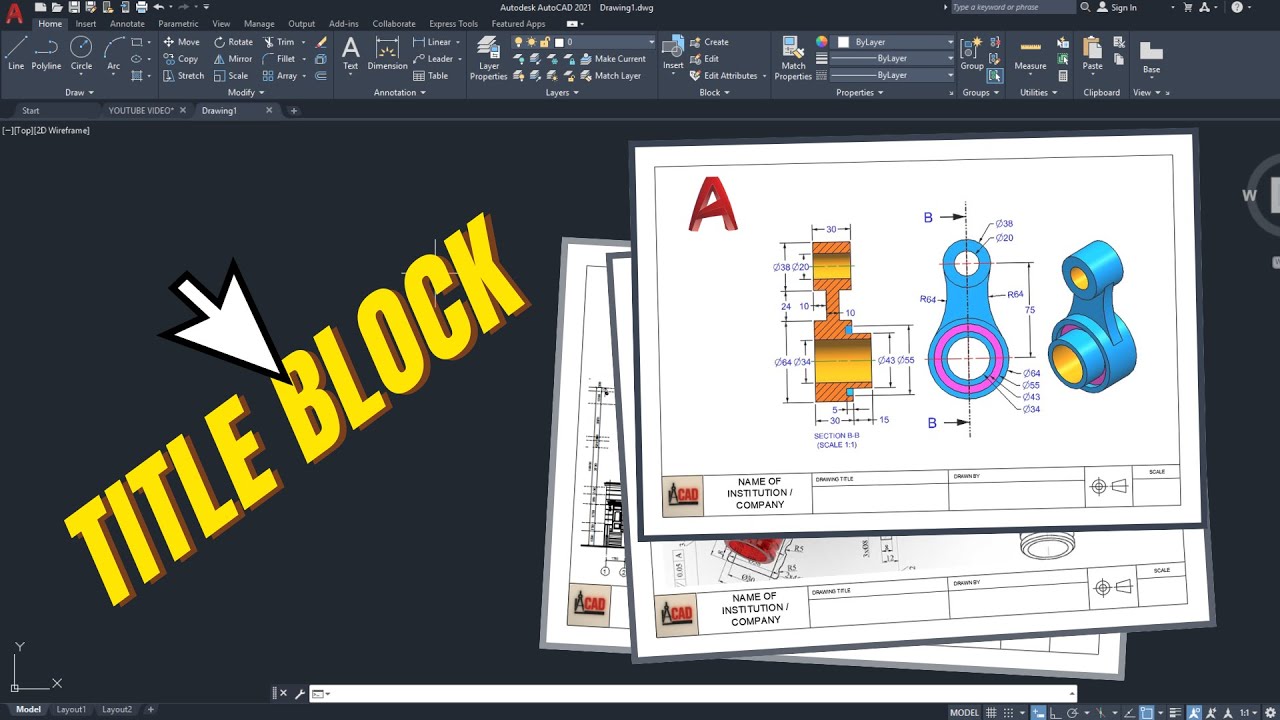
Task: Click the Create block button
Action: [x=709, y=42]
